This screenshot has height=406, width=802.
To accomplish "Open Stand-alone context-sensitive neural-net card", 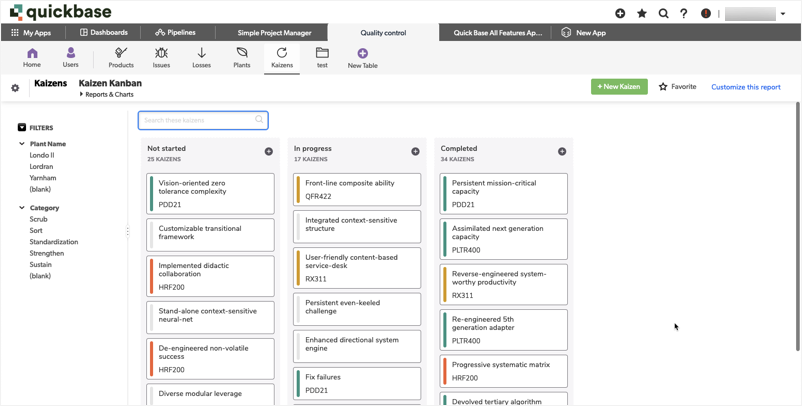I will point(210,317).
